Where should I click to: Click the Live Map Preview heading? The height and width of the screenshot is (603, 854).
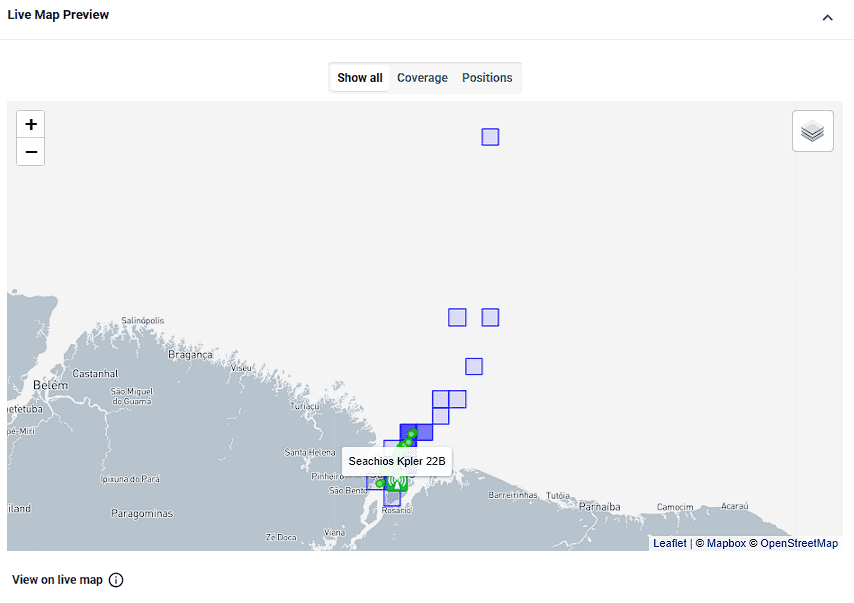click(58, 15)
